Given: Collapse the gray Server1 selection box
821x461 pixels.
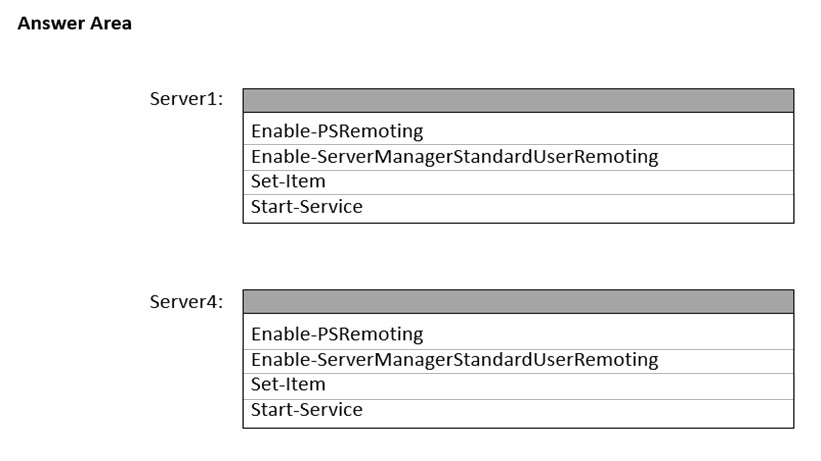Looking at the screenshot, I should (x=518, y=100).
